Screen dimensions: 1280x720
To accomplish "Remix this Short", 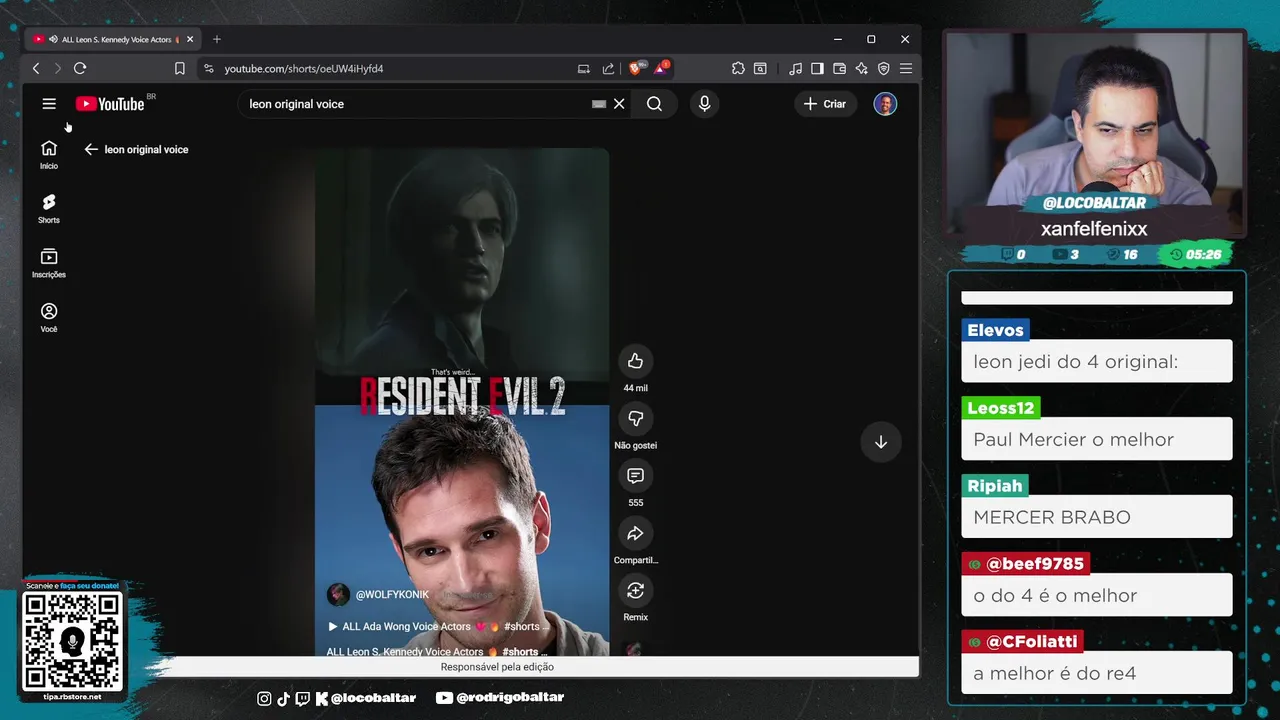I will (x=635, y=590).
